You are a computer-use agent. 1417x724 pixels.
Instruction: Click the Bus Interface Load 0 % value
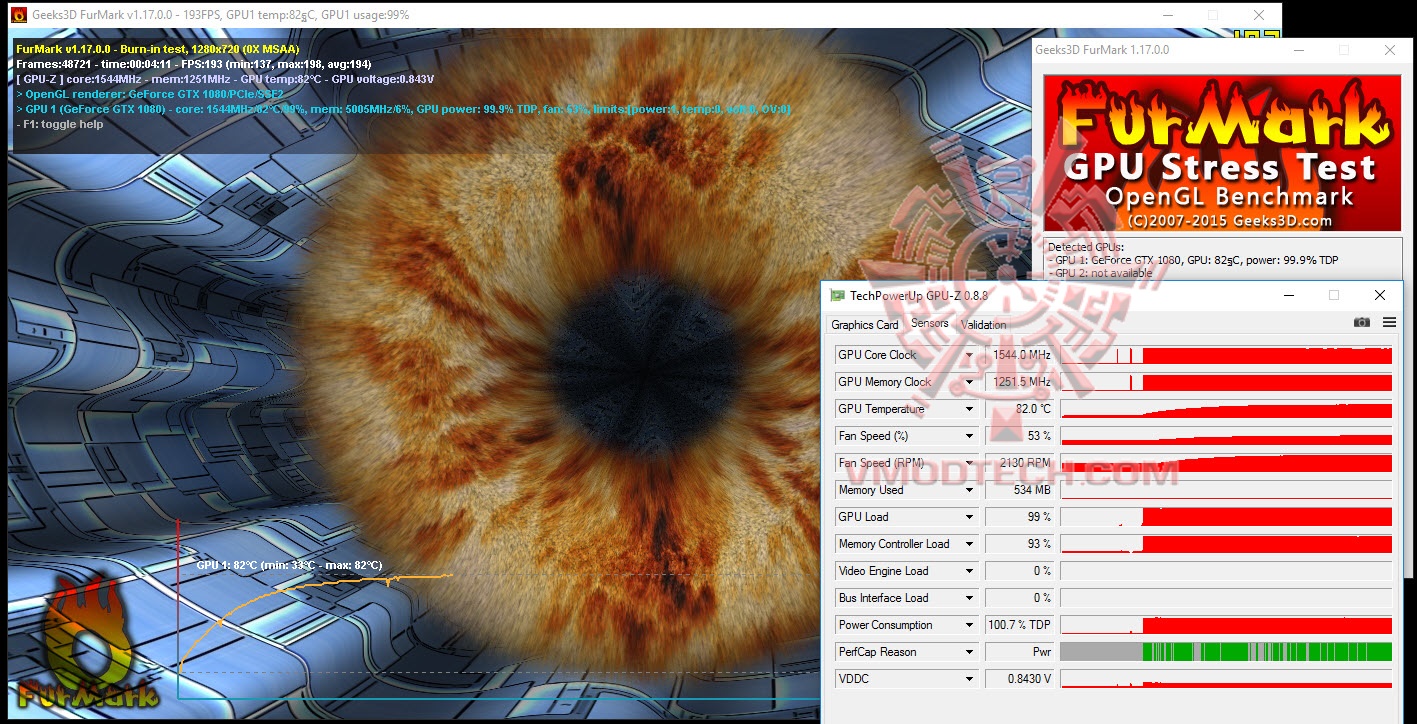[x=1020, y=598]
